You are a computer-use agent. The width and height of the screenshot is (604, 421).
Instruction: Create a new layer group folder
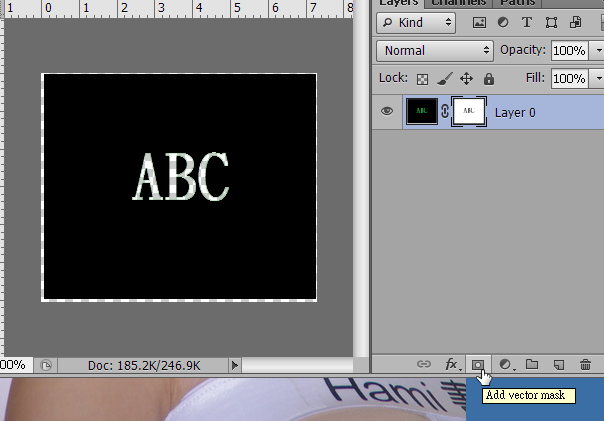pyautogui.click(x=532, y=365)
